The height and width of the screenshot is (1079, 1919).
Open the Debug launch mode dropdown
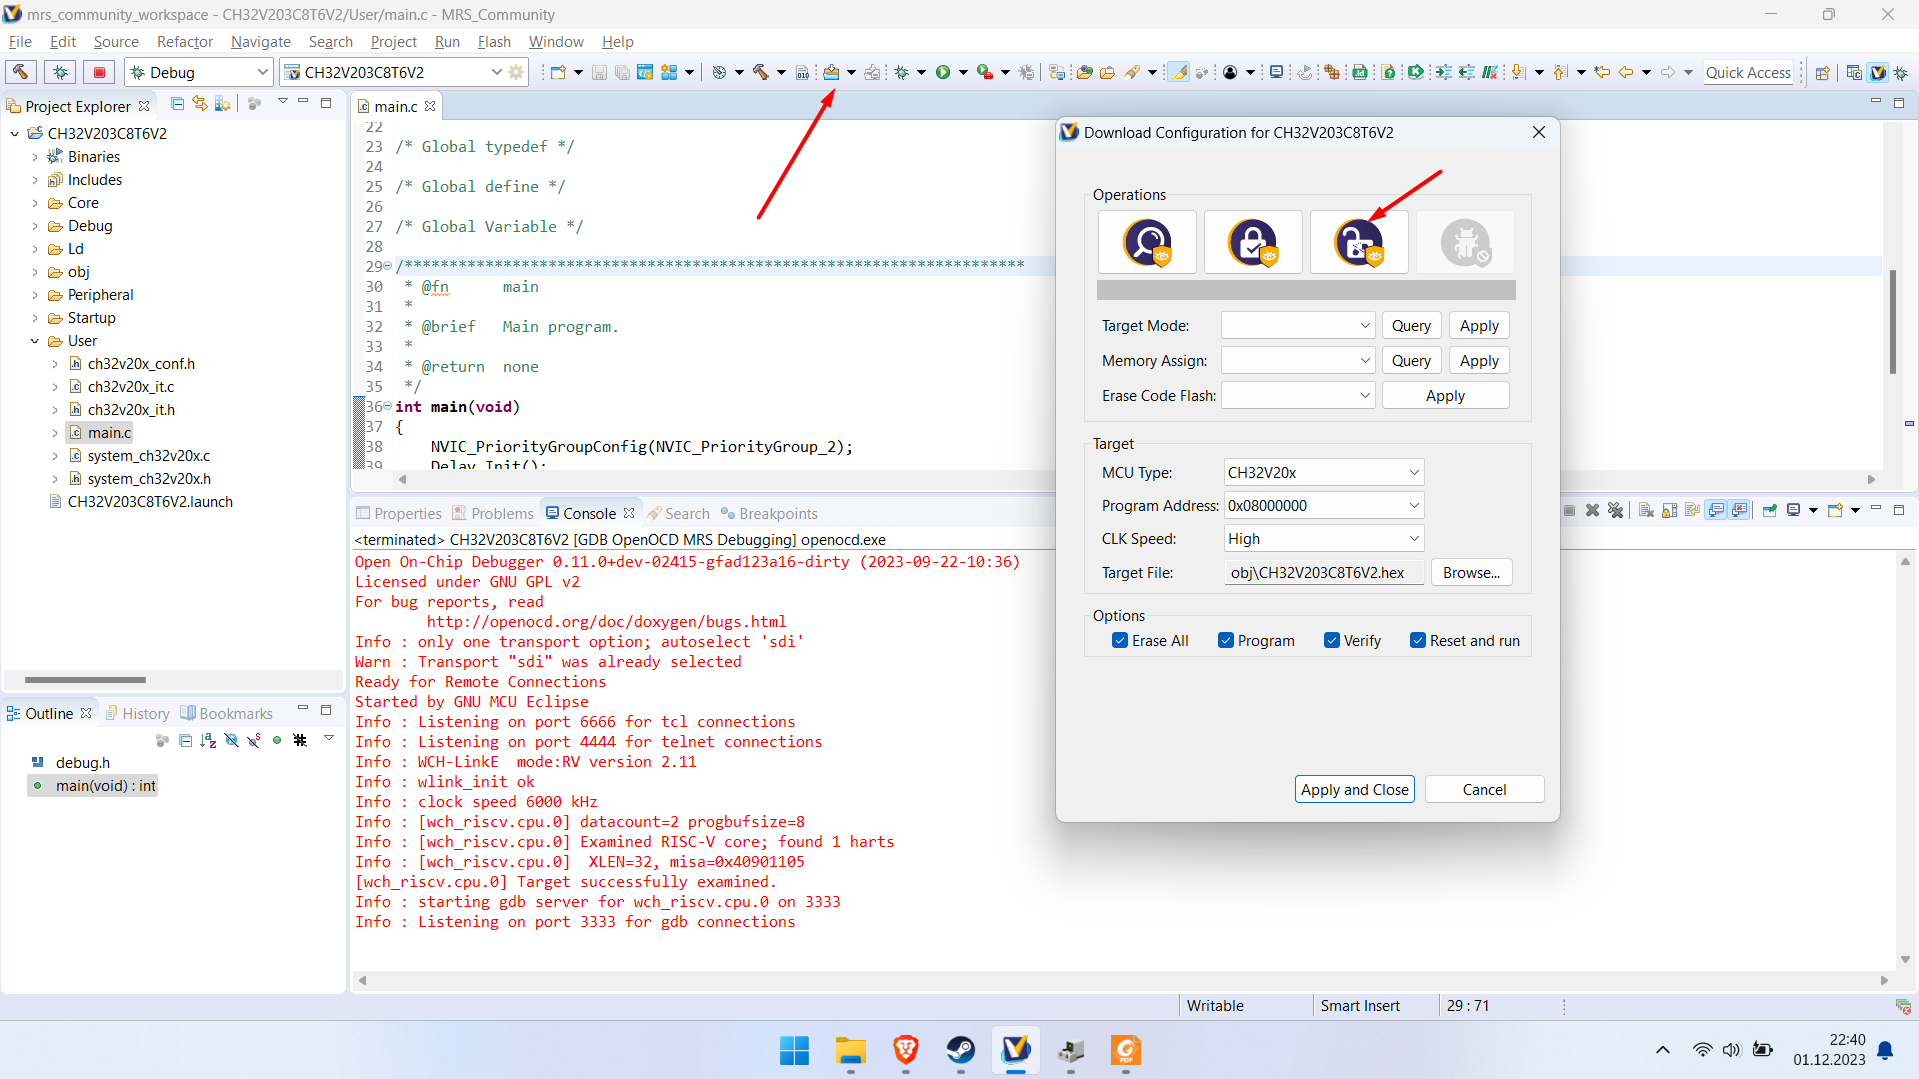[199, 72]
